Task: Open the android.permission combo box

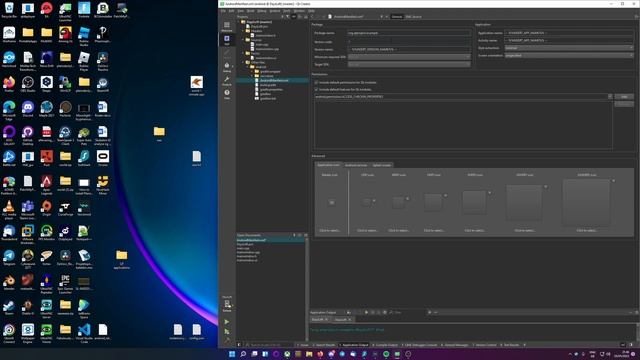Action: (463, 97)
